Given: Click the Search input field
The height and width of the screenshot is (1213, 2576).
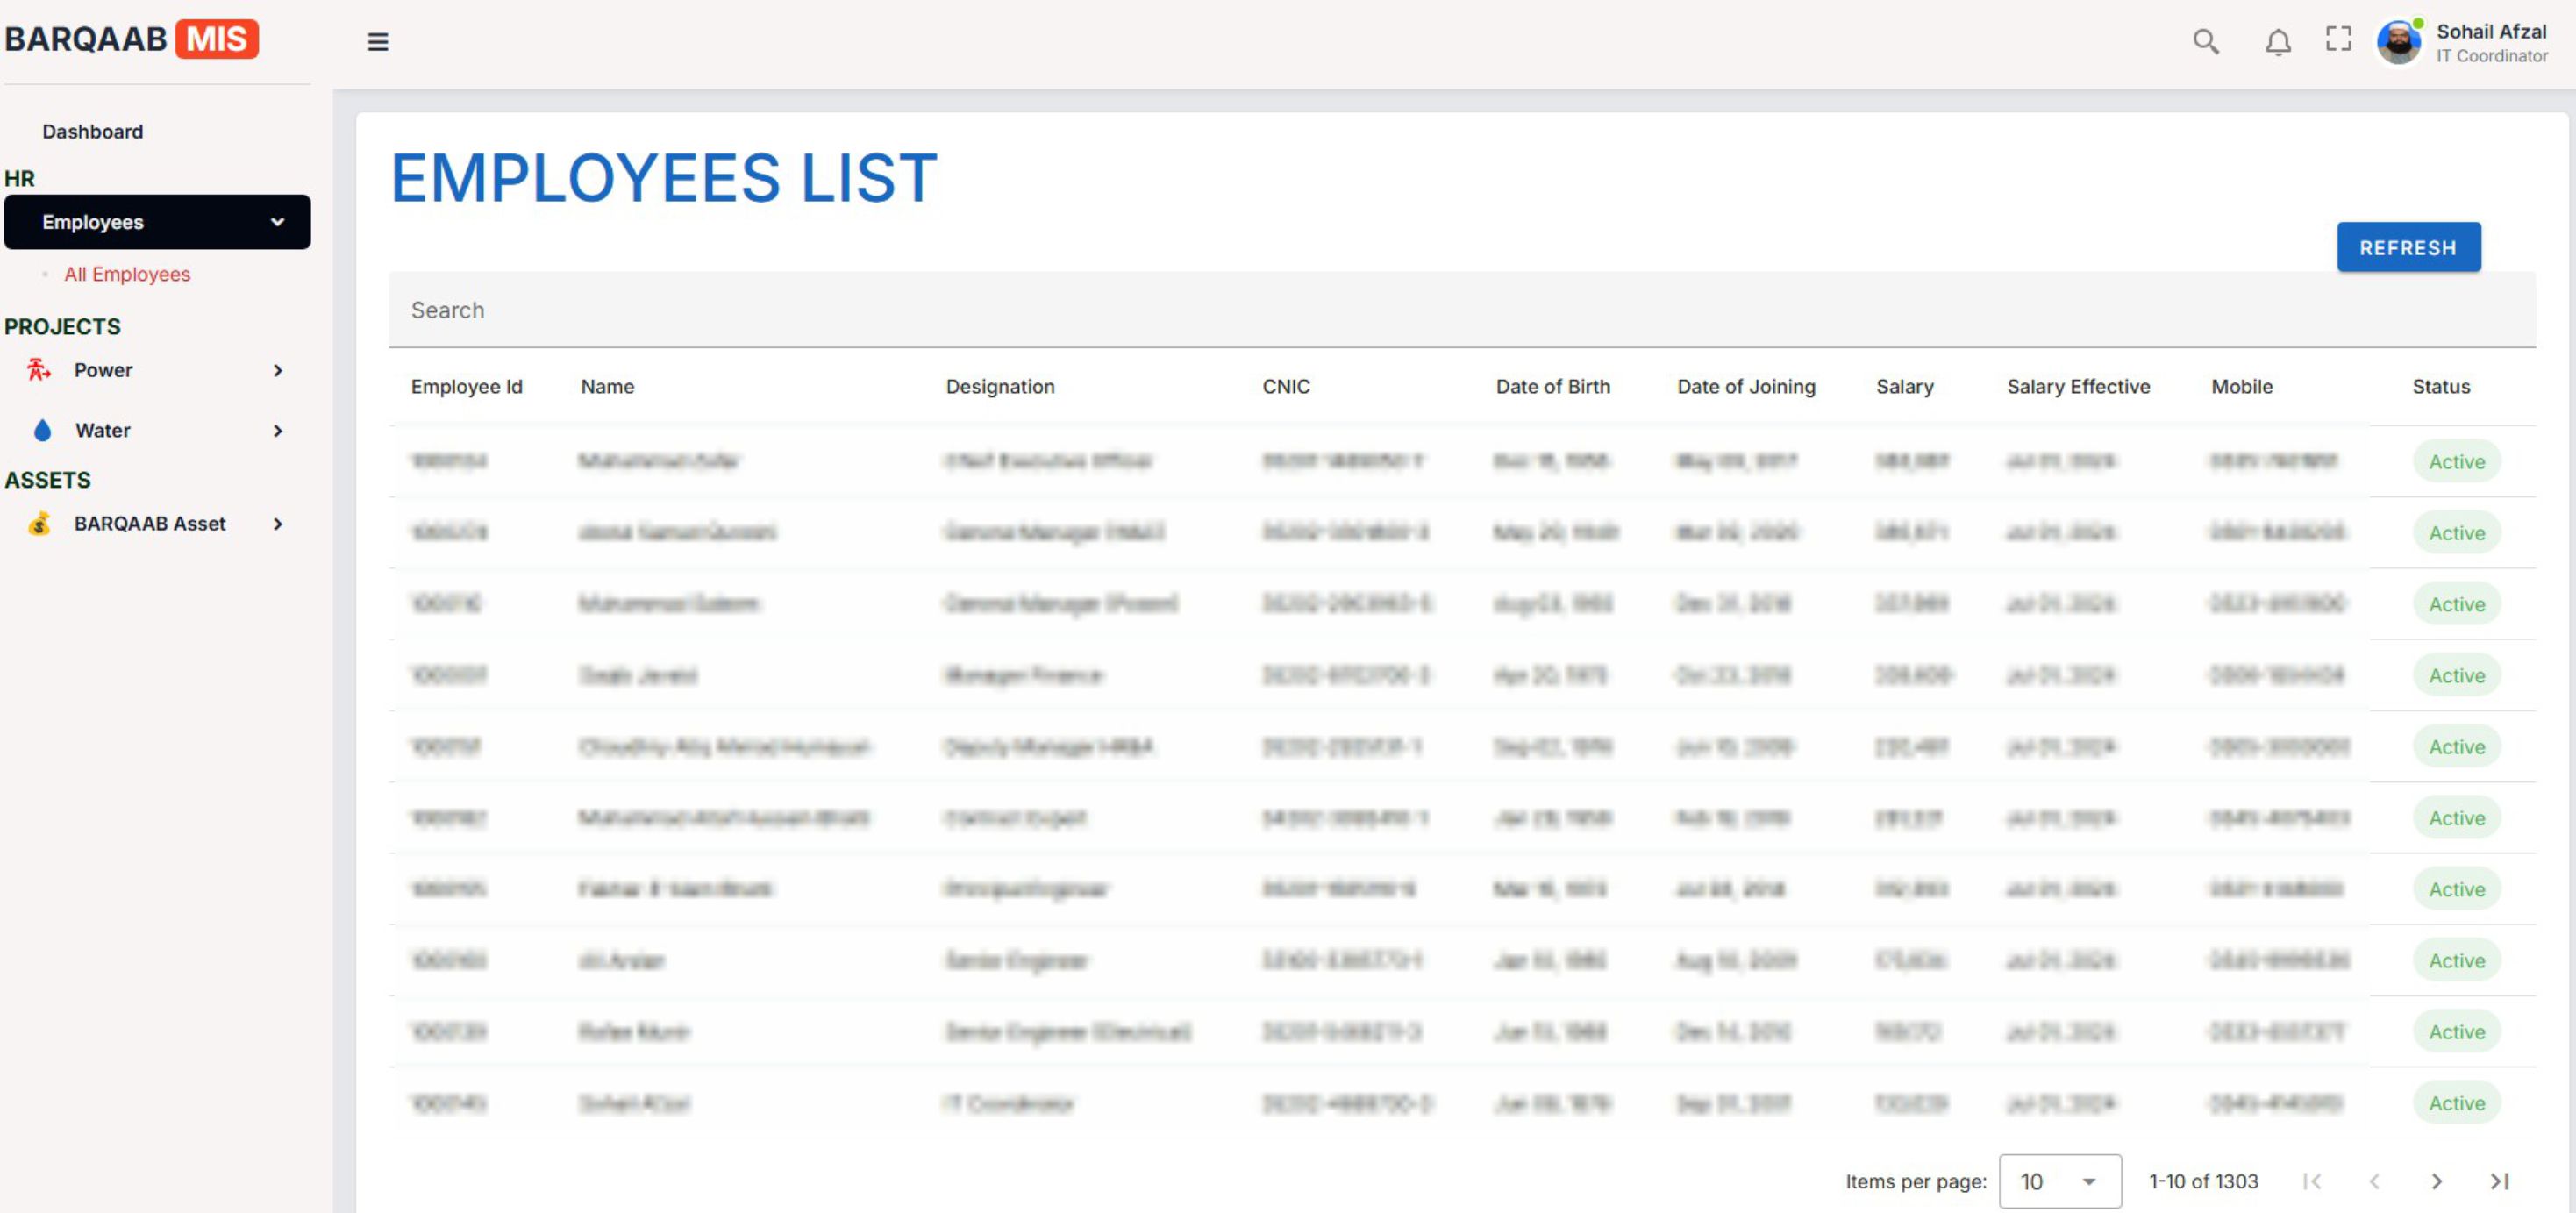Looking at the screenshot, I should coord(1460,310).
